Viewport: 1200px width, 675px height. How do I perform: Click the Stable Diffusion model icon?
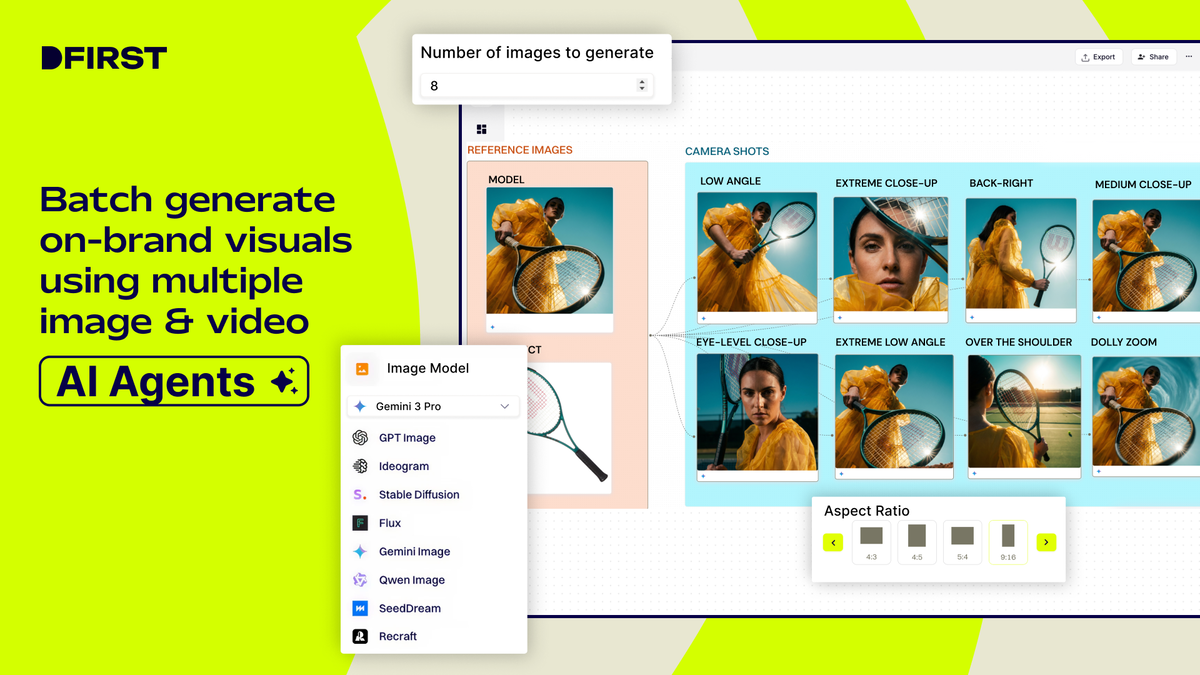(359, 494)
